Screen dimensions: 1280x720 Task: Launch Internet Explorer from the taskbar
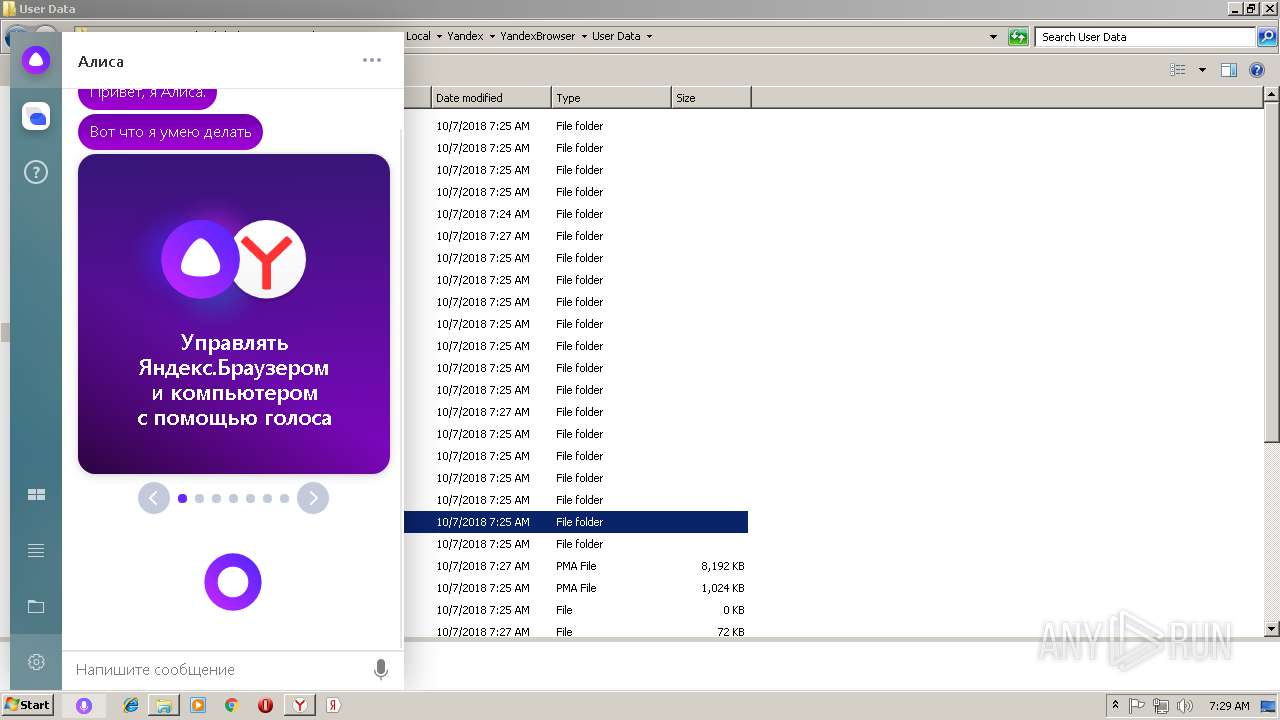point(131,705)
